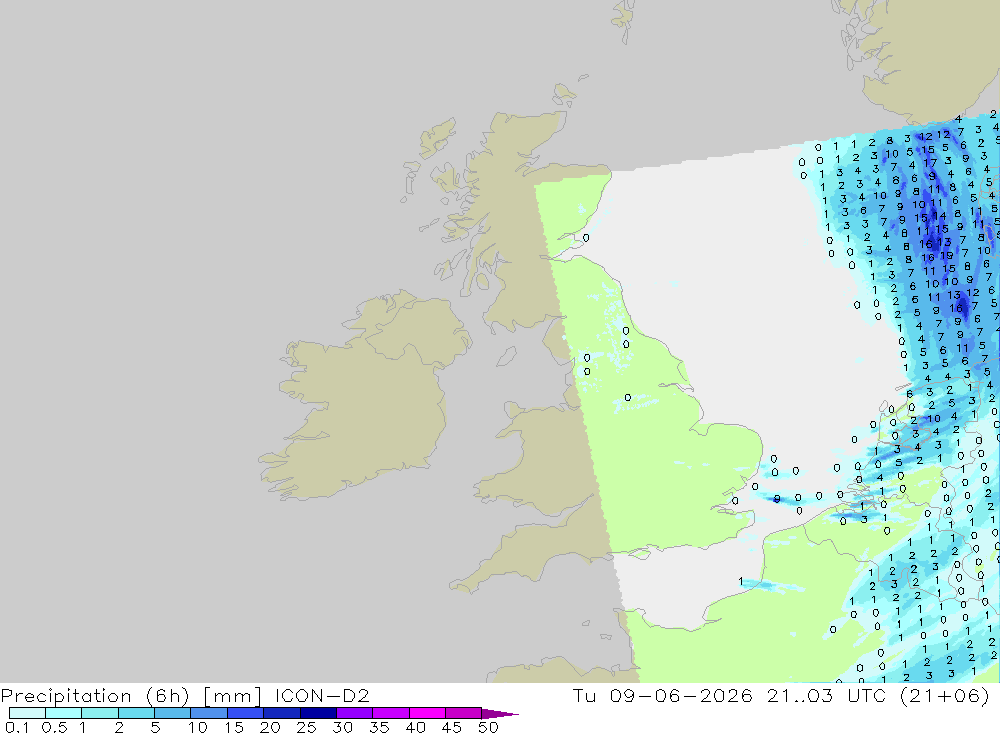
Task: Click the word 'Precipitation' in the title
Action: (x=66, y=696)
